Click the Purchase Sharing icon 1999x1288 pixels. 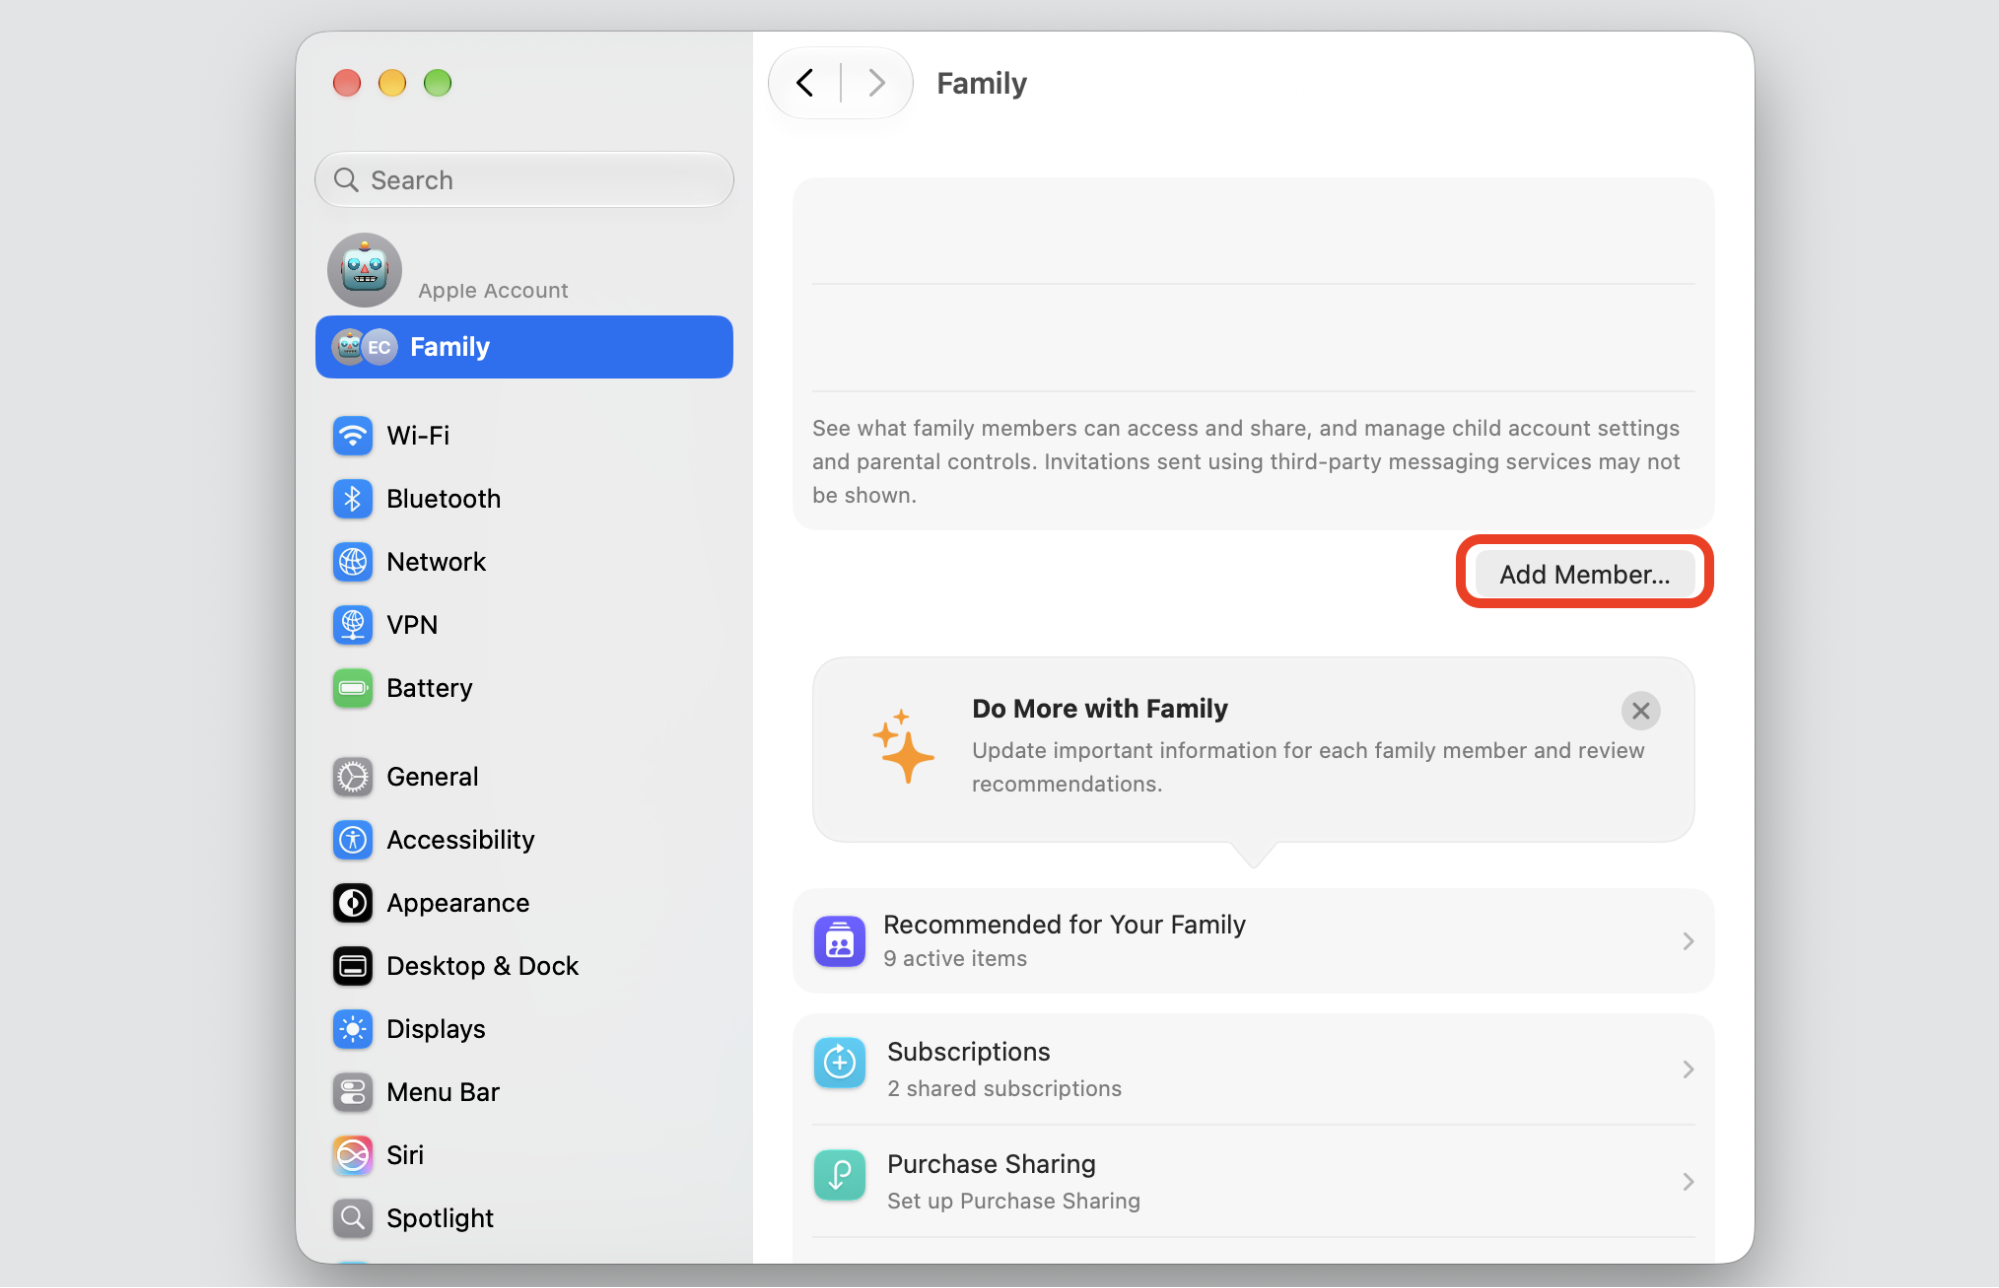point(839,1175)
